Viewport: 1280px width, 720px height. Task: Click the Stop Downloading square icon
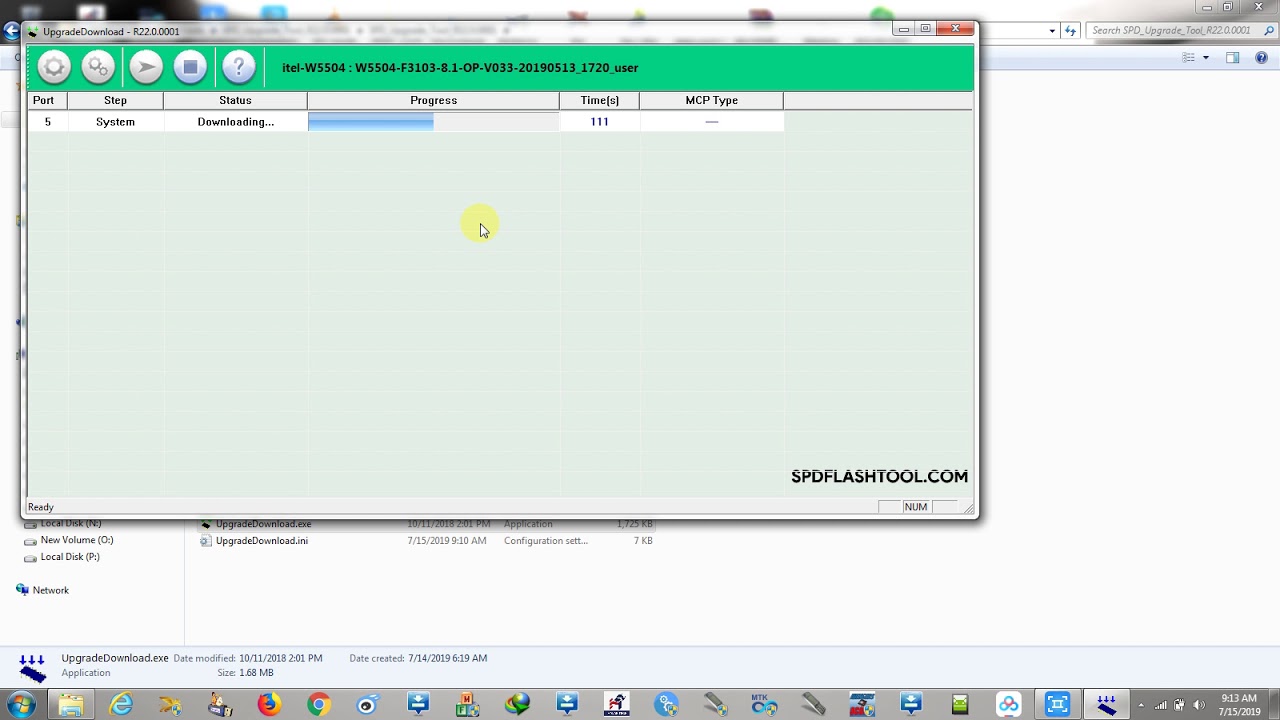[190, 68]
